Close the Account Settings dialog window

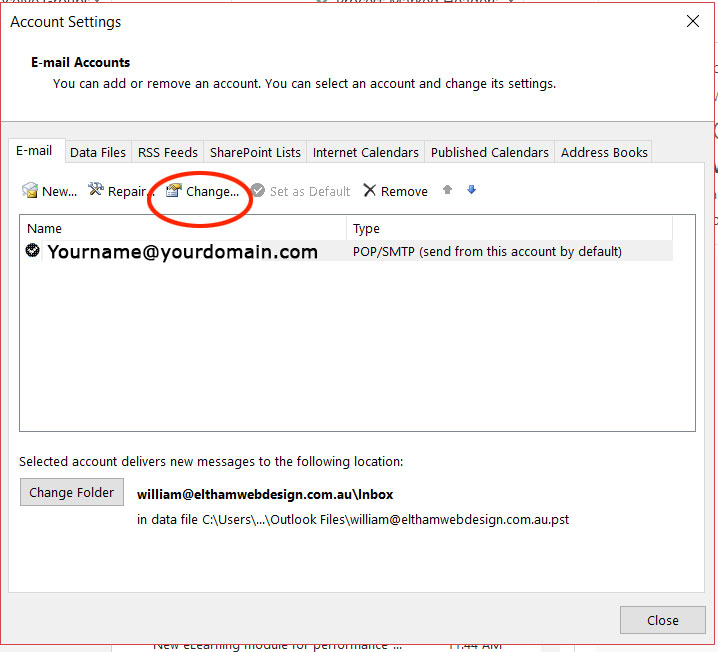tap(693, 22)
